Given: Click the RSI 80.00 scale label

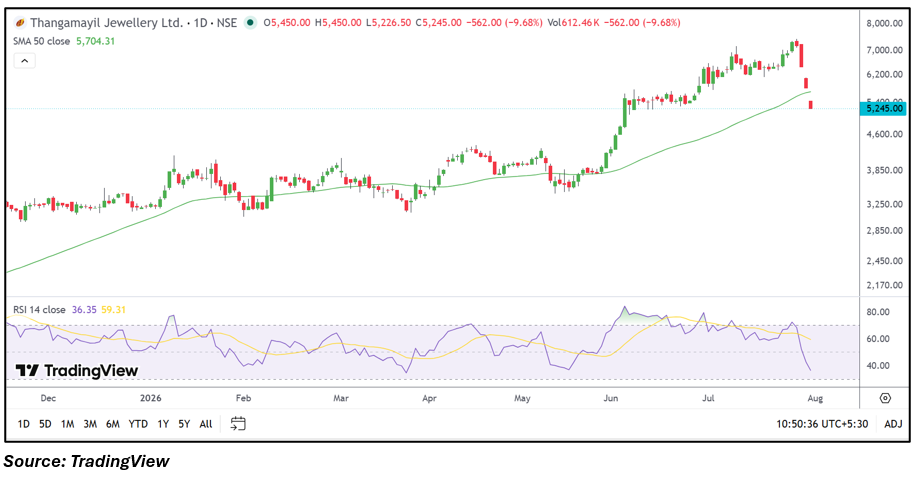Looking at the screenshot, I should click(878, 312).
